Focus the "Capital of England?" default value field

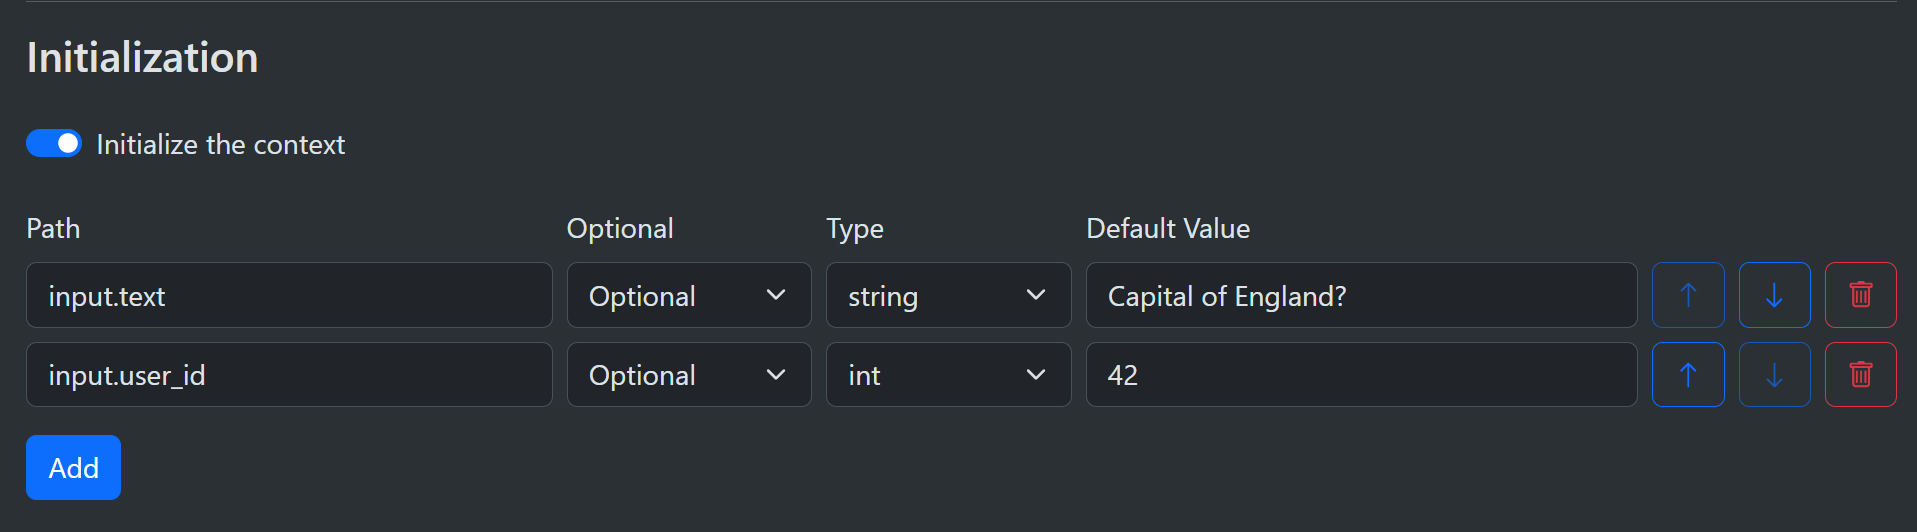1360,295
